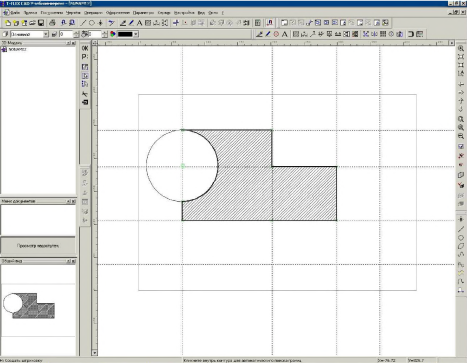Image resolution: width=467 pixels, height=363 pixels.
Task: Click the P: parameters icon in automenu
Action: [x=85, y=57]
